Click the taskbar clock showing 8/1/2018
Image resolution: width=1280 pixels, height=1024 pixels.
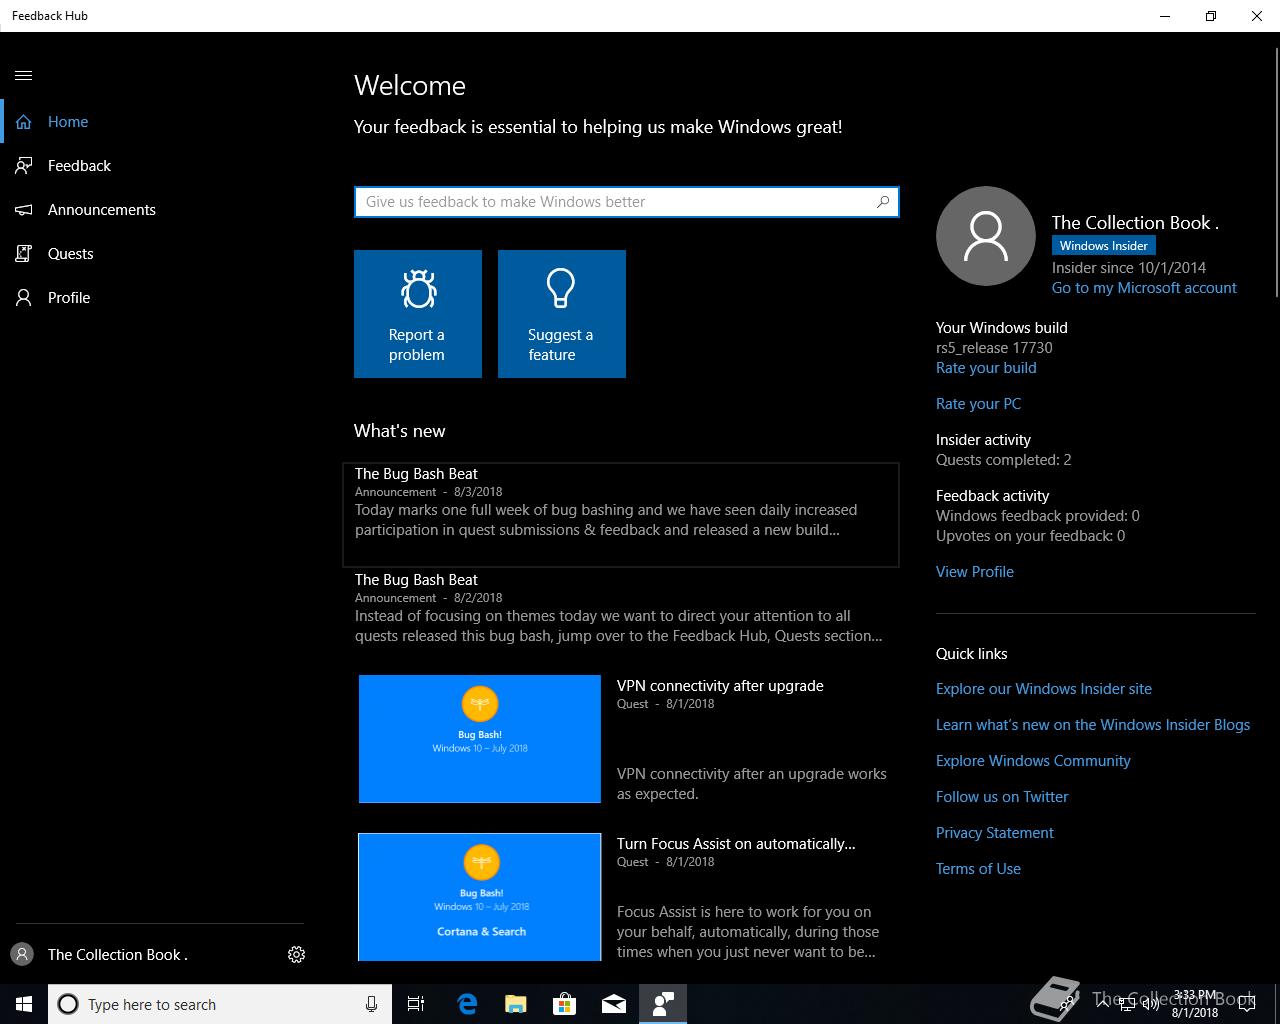point(1195,1004)
